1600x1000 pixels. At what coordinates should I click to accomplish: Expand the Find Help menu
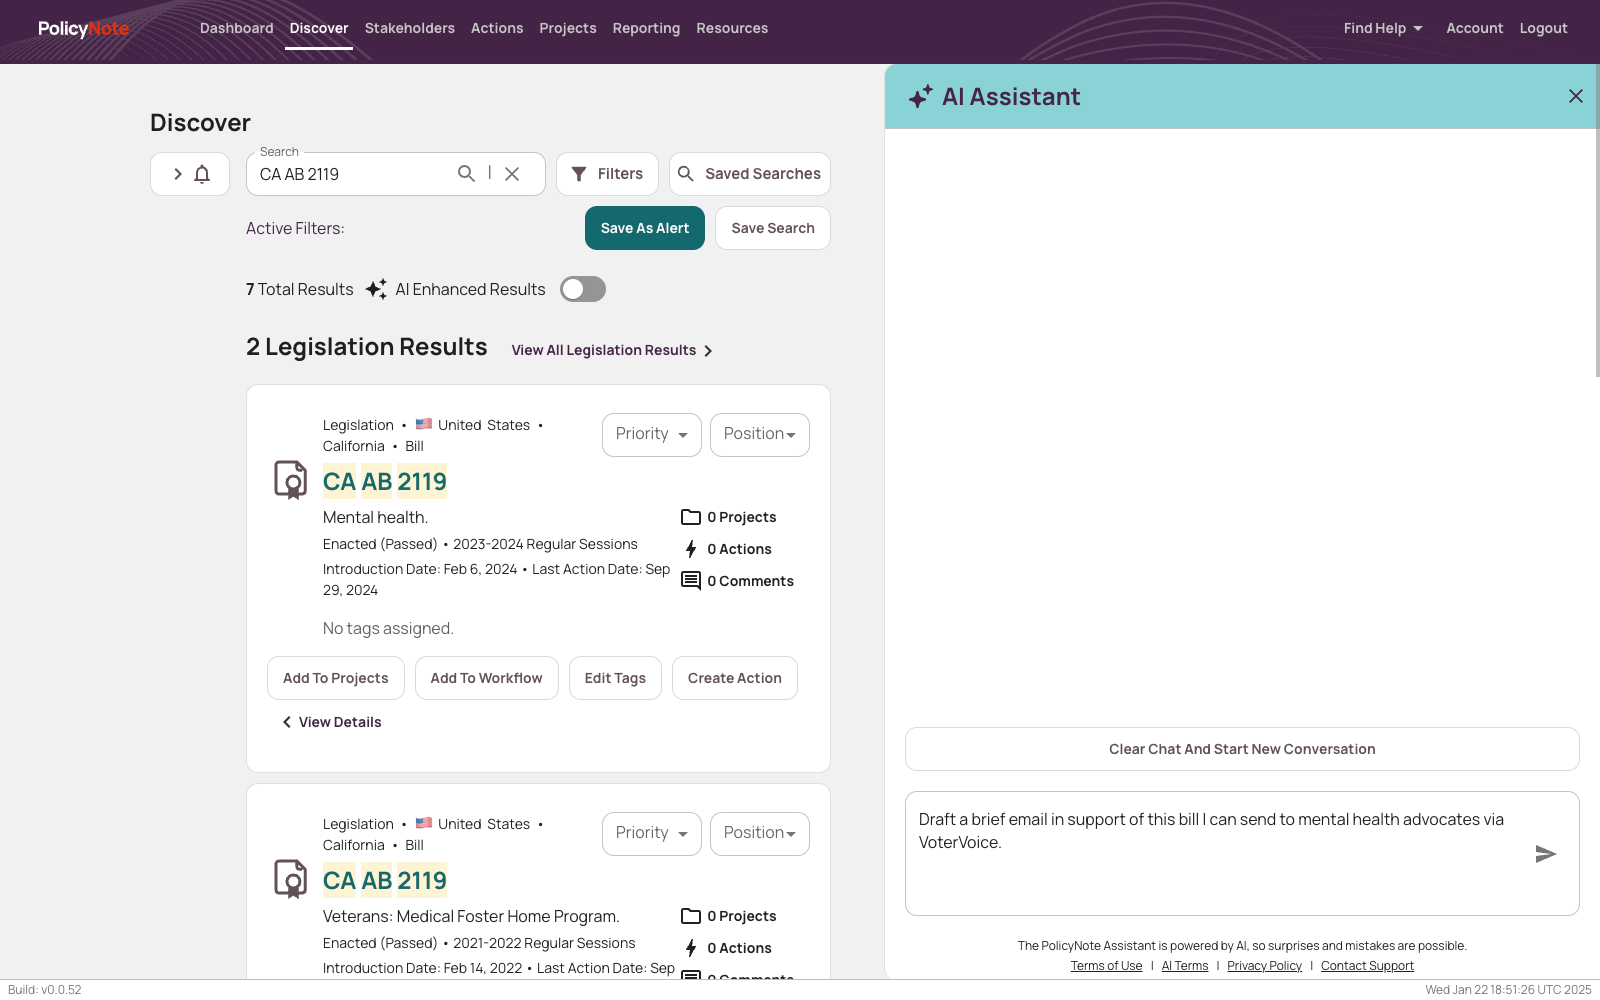pos(1382,28)
